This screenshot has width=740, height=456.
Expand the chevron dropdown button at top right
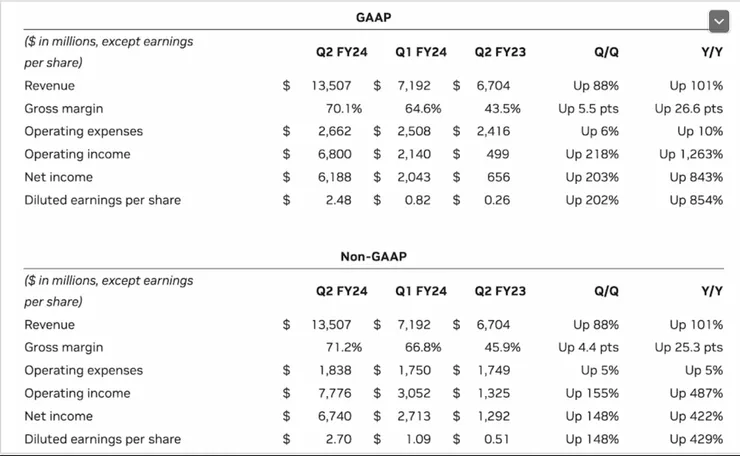pyautogui.click(x=718, y=21)
